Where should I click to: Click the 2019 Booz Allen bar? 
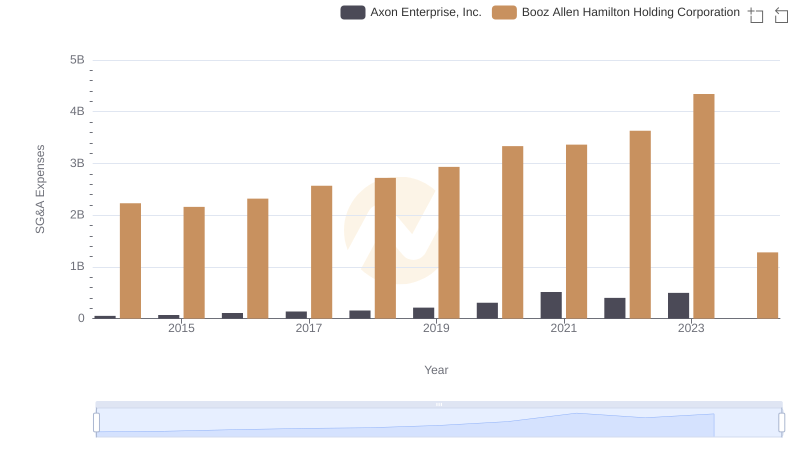point(448,243)
